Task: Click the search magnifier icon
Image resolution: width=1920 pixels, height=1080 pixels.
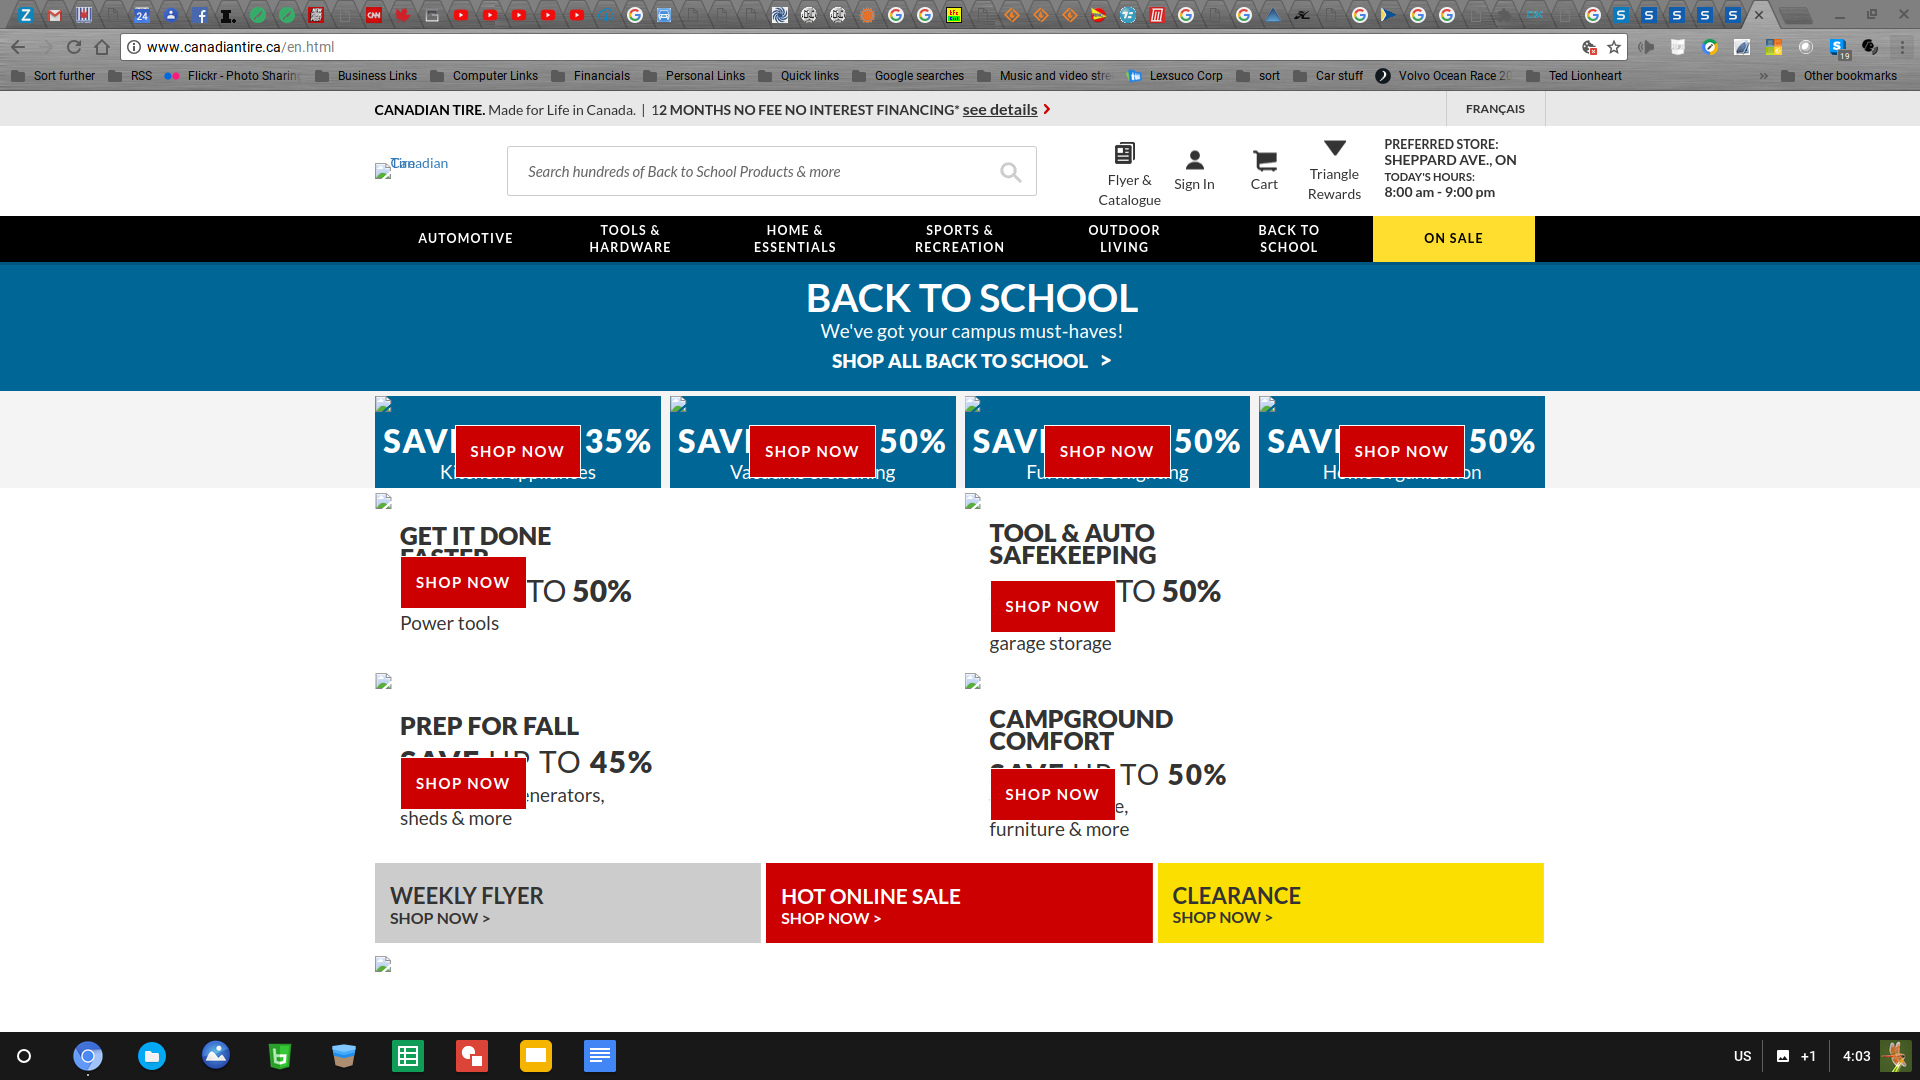Action: pyautogui.click(x=1010, y=172)
